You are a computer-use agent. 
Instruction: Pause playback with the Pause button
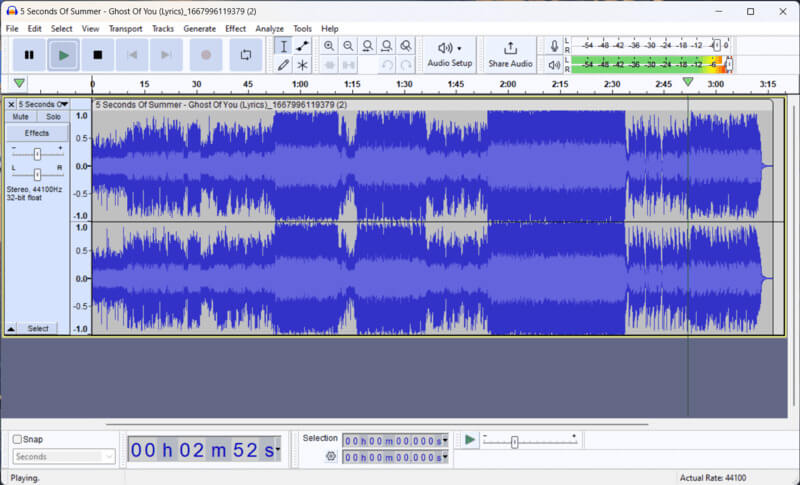point(29,55)
